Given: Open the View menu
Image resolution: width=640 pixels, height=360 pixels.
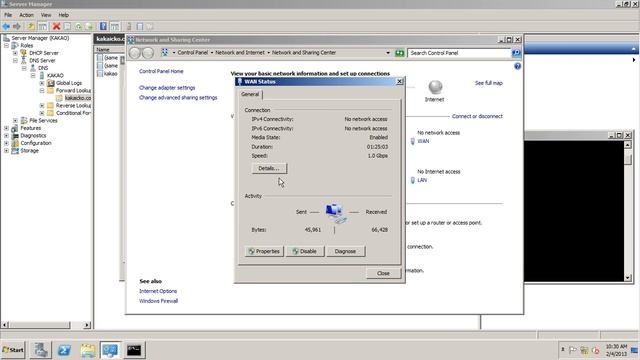Looking at the screenshot, I should coord(46,15).
